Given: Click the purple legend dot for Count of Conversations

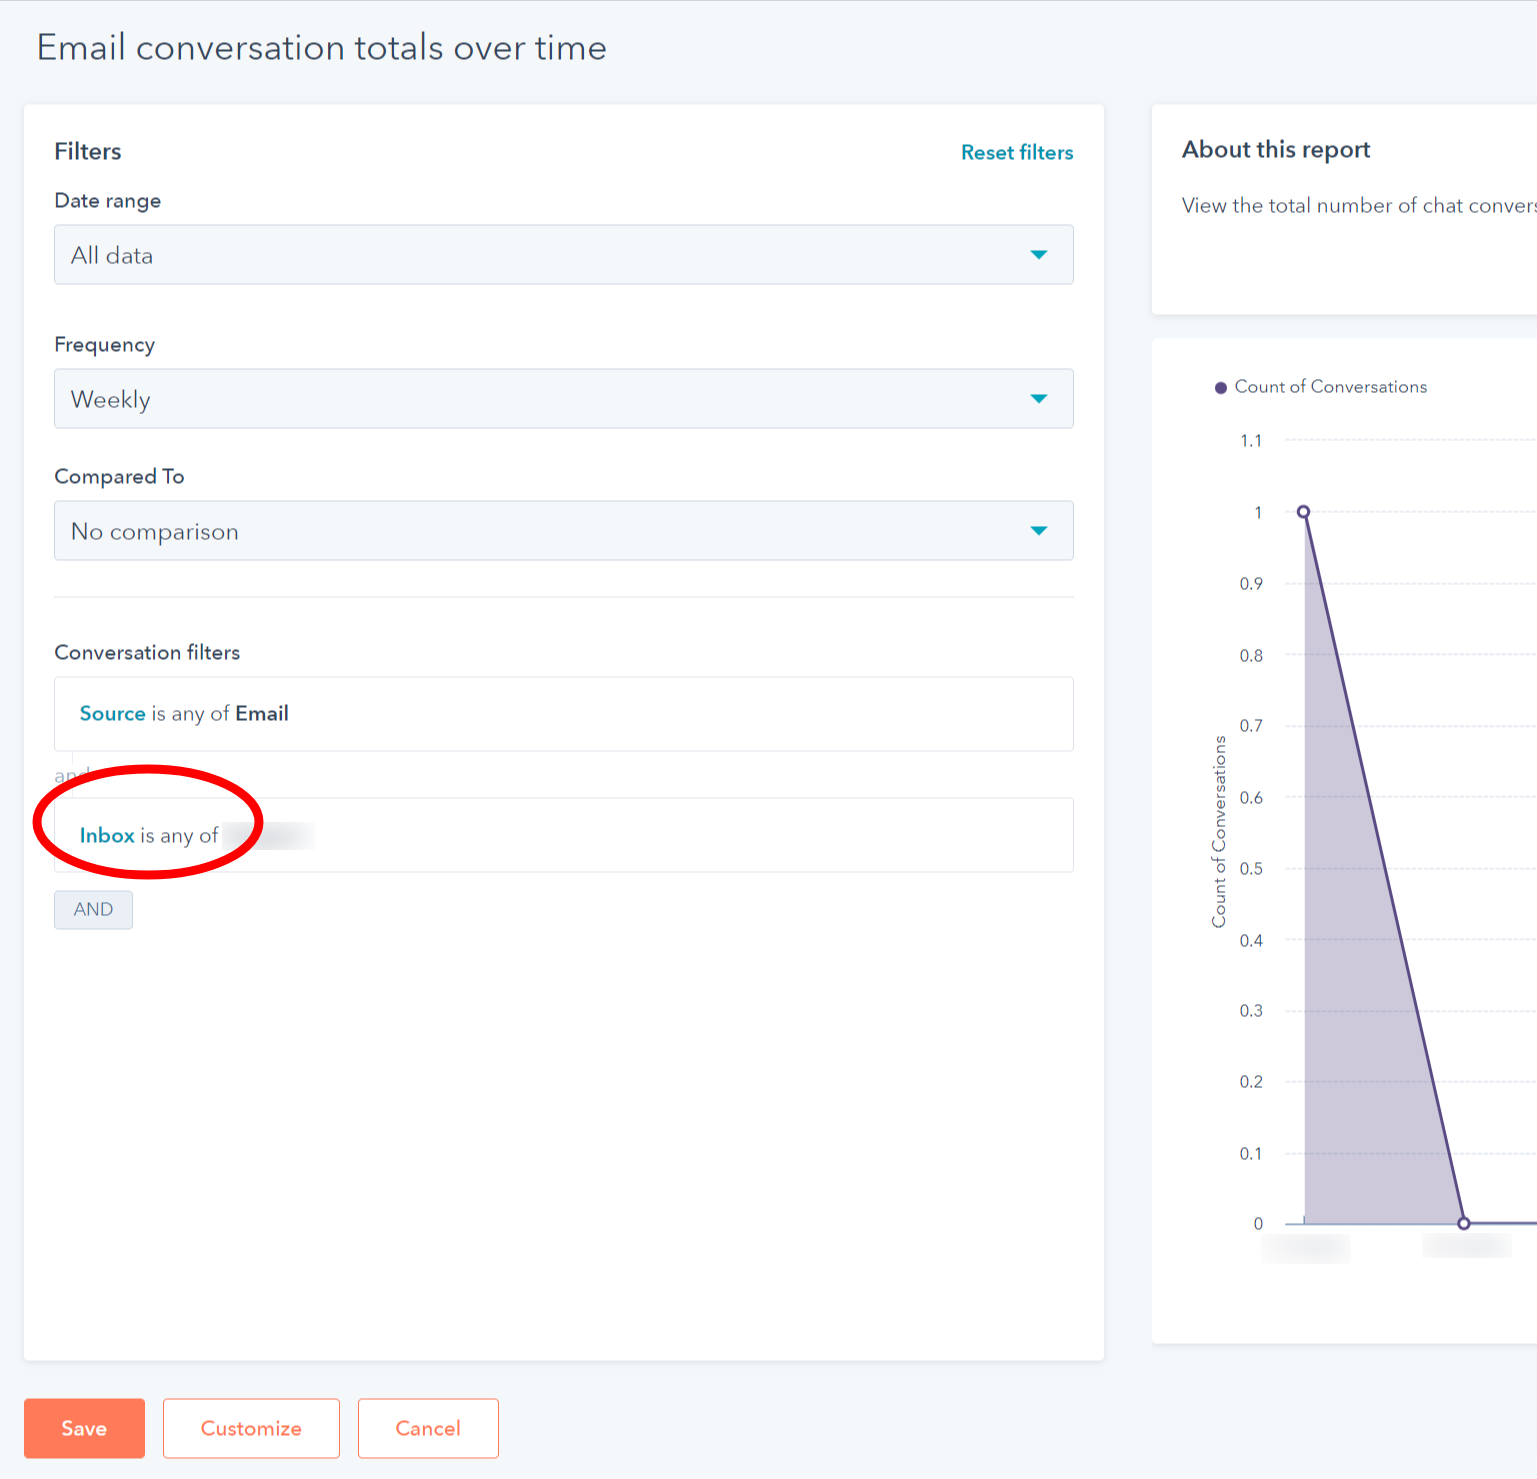Looking at the screenshot, I should 1220,388.
